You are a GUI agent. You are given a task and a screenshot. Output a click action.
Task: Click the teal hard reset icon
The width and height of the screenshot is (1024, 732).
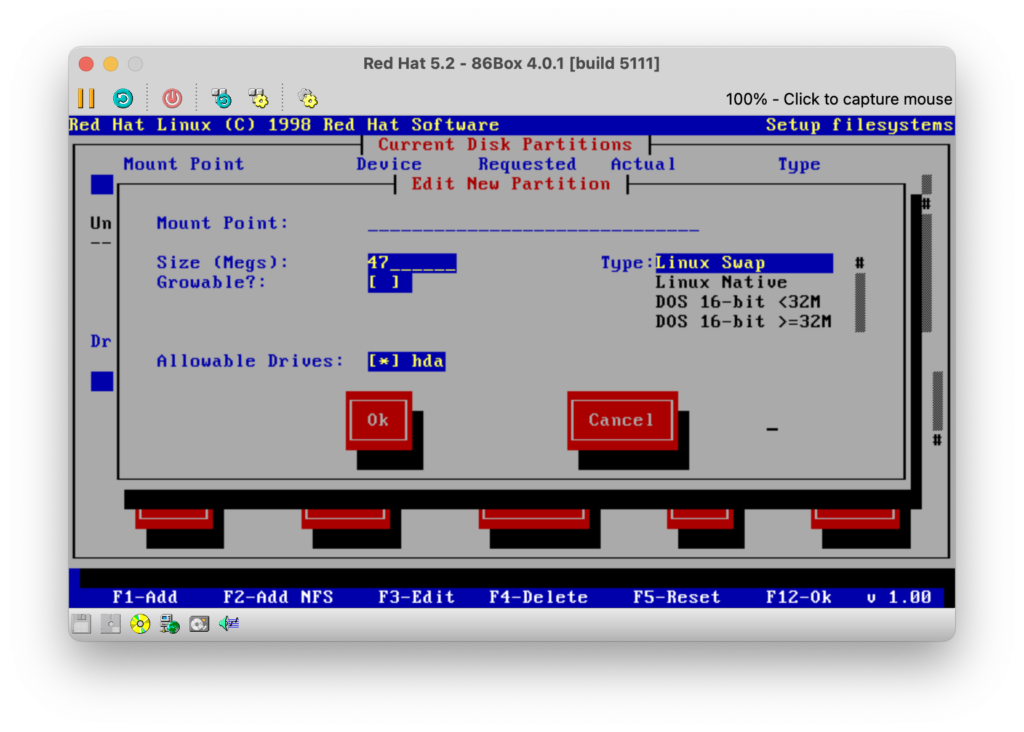(123, 99)
